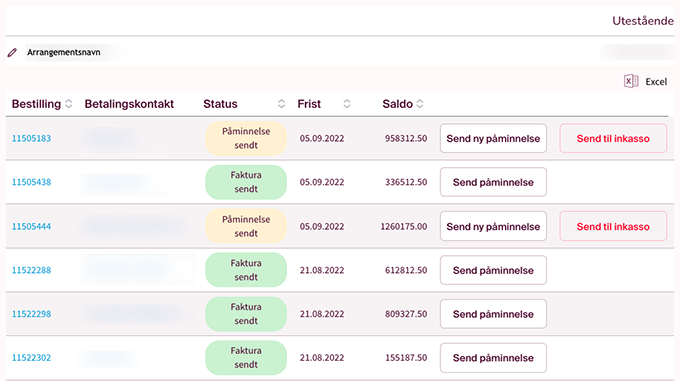
Task: Click Faktura sendt status of order 11522302
Action: tap(246, 358)
